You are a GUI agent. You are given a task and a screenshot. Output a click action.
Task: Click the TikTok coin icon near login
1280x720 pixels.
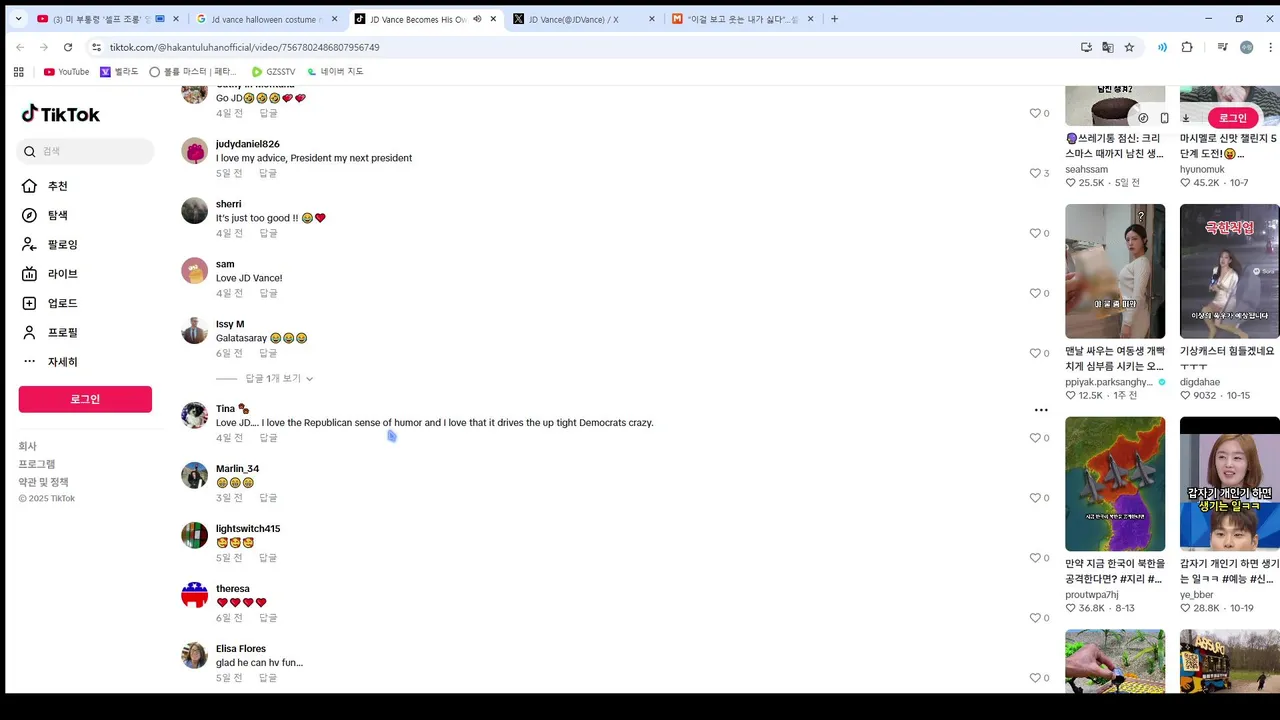point(1143,118)
